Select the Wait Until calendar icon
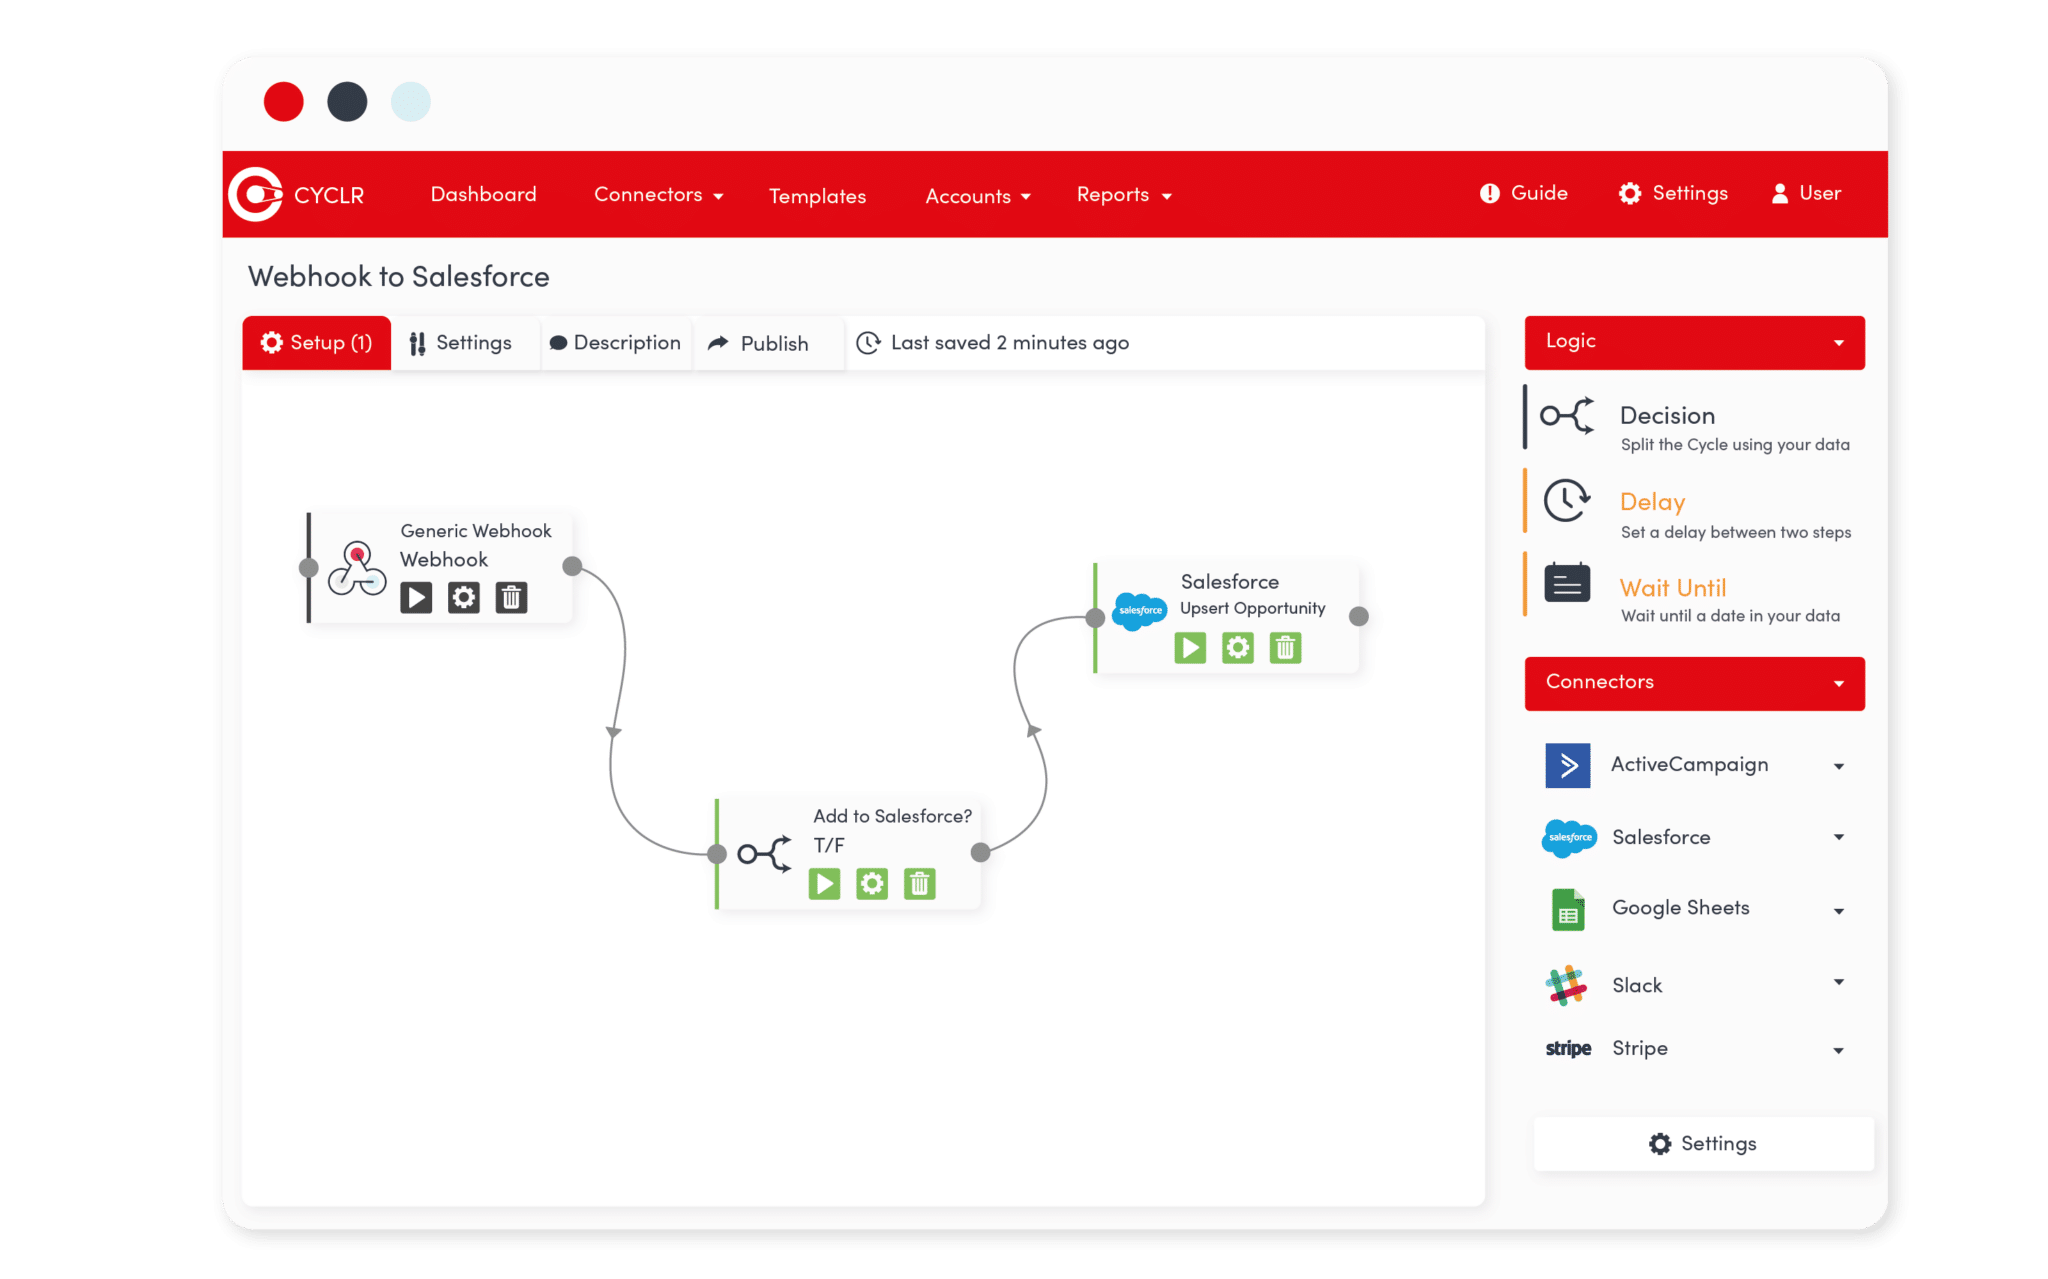 1567,582
